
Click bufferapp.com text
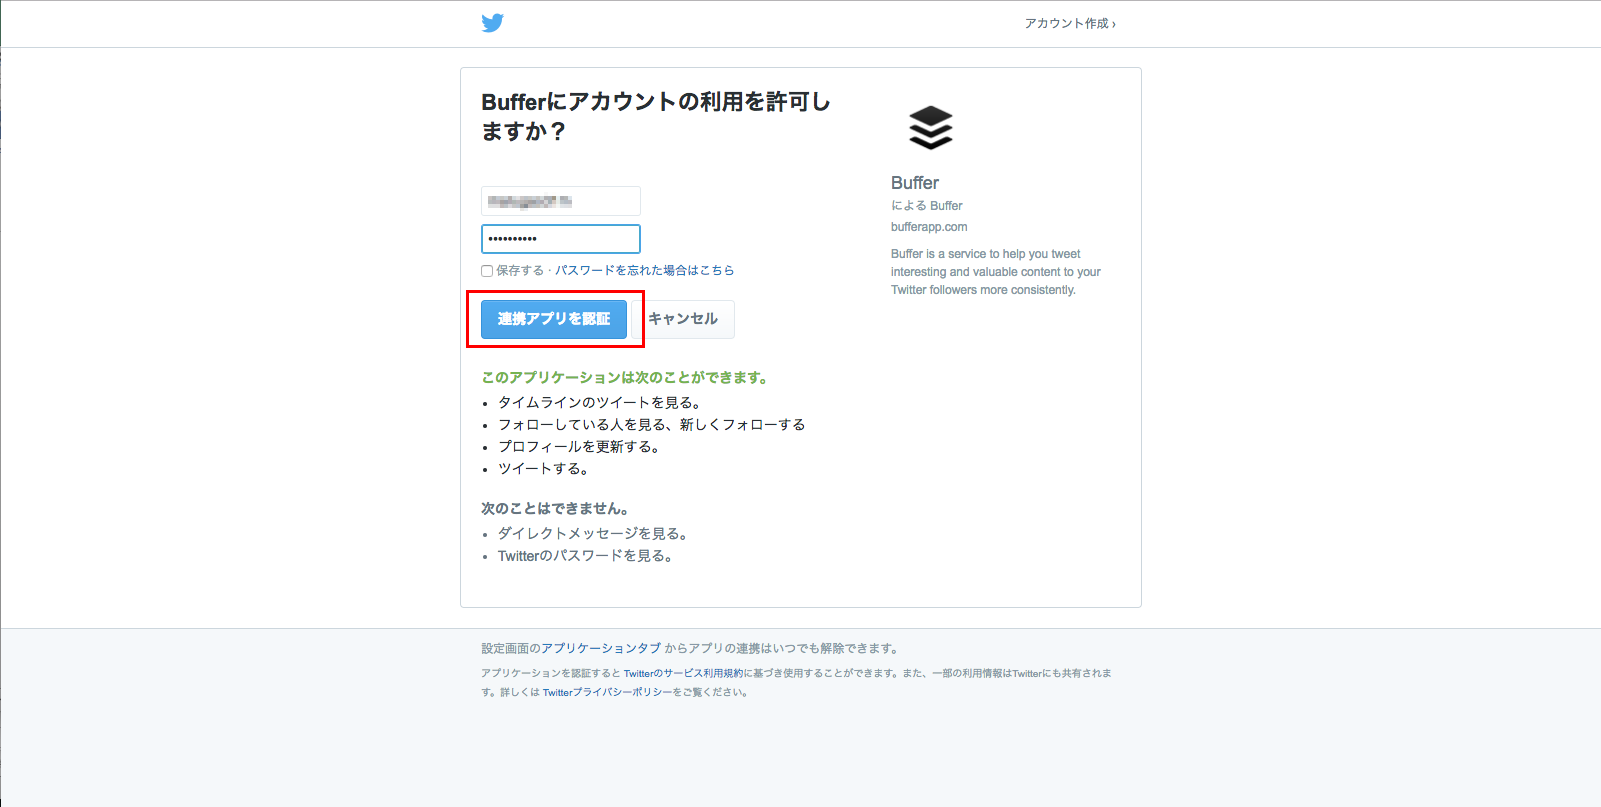[x=929, y=227]
